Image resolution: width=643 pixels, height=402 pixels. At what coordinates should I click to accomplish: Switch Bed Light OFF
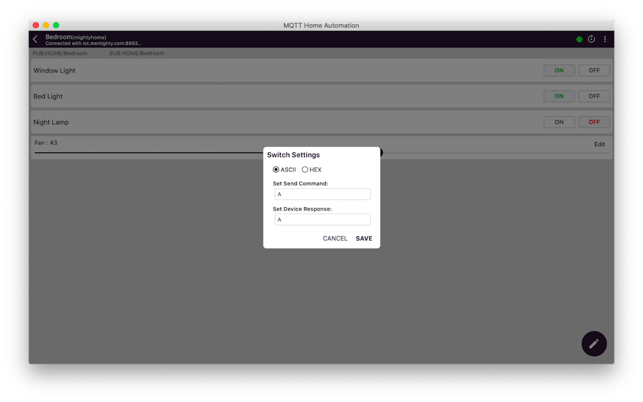coord(594,97)
